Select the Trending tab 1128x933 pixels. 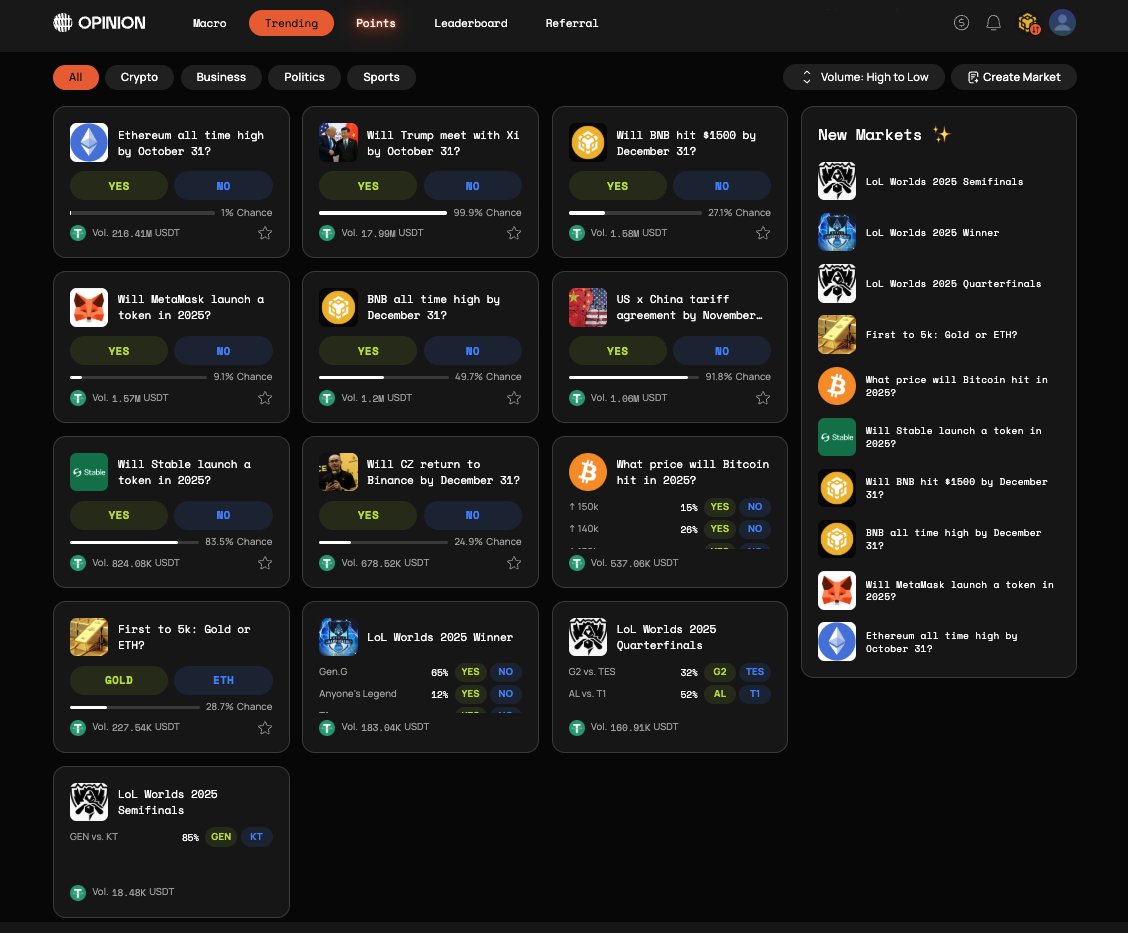coord(291,23)
